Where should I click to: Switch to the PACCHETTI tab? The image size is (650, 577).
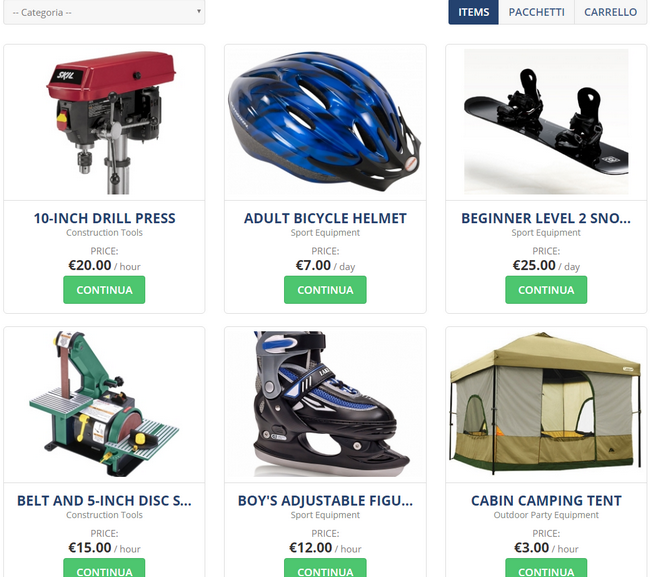point(536,12)
